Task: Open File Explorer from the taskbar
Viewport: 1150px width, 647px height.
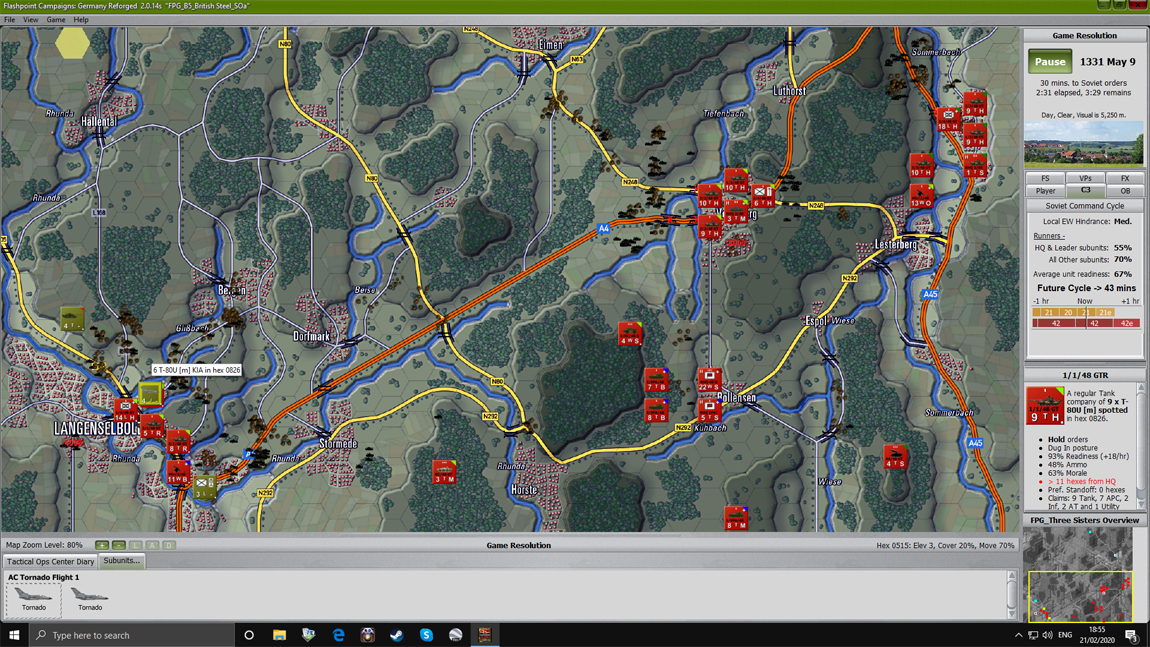Action: tap(279, 635)
